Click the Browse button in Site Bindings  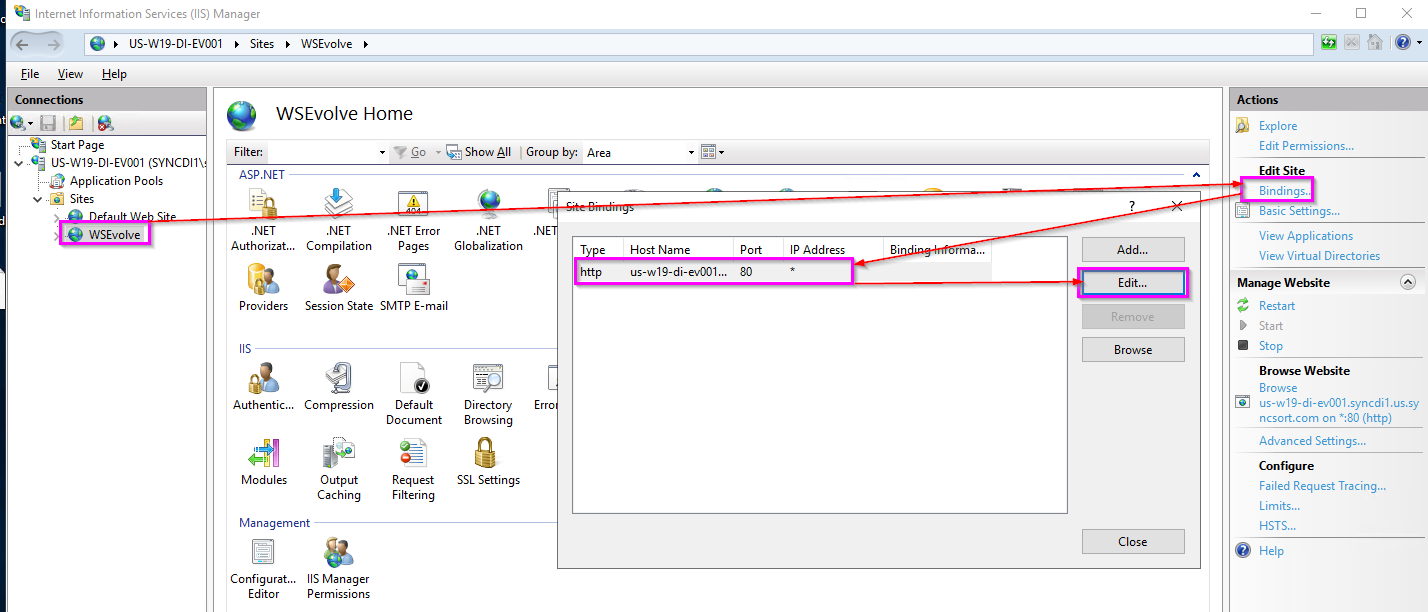pyautogui.click(x=1133, y=350)
